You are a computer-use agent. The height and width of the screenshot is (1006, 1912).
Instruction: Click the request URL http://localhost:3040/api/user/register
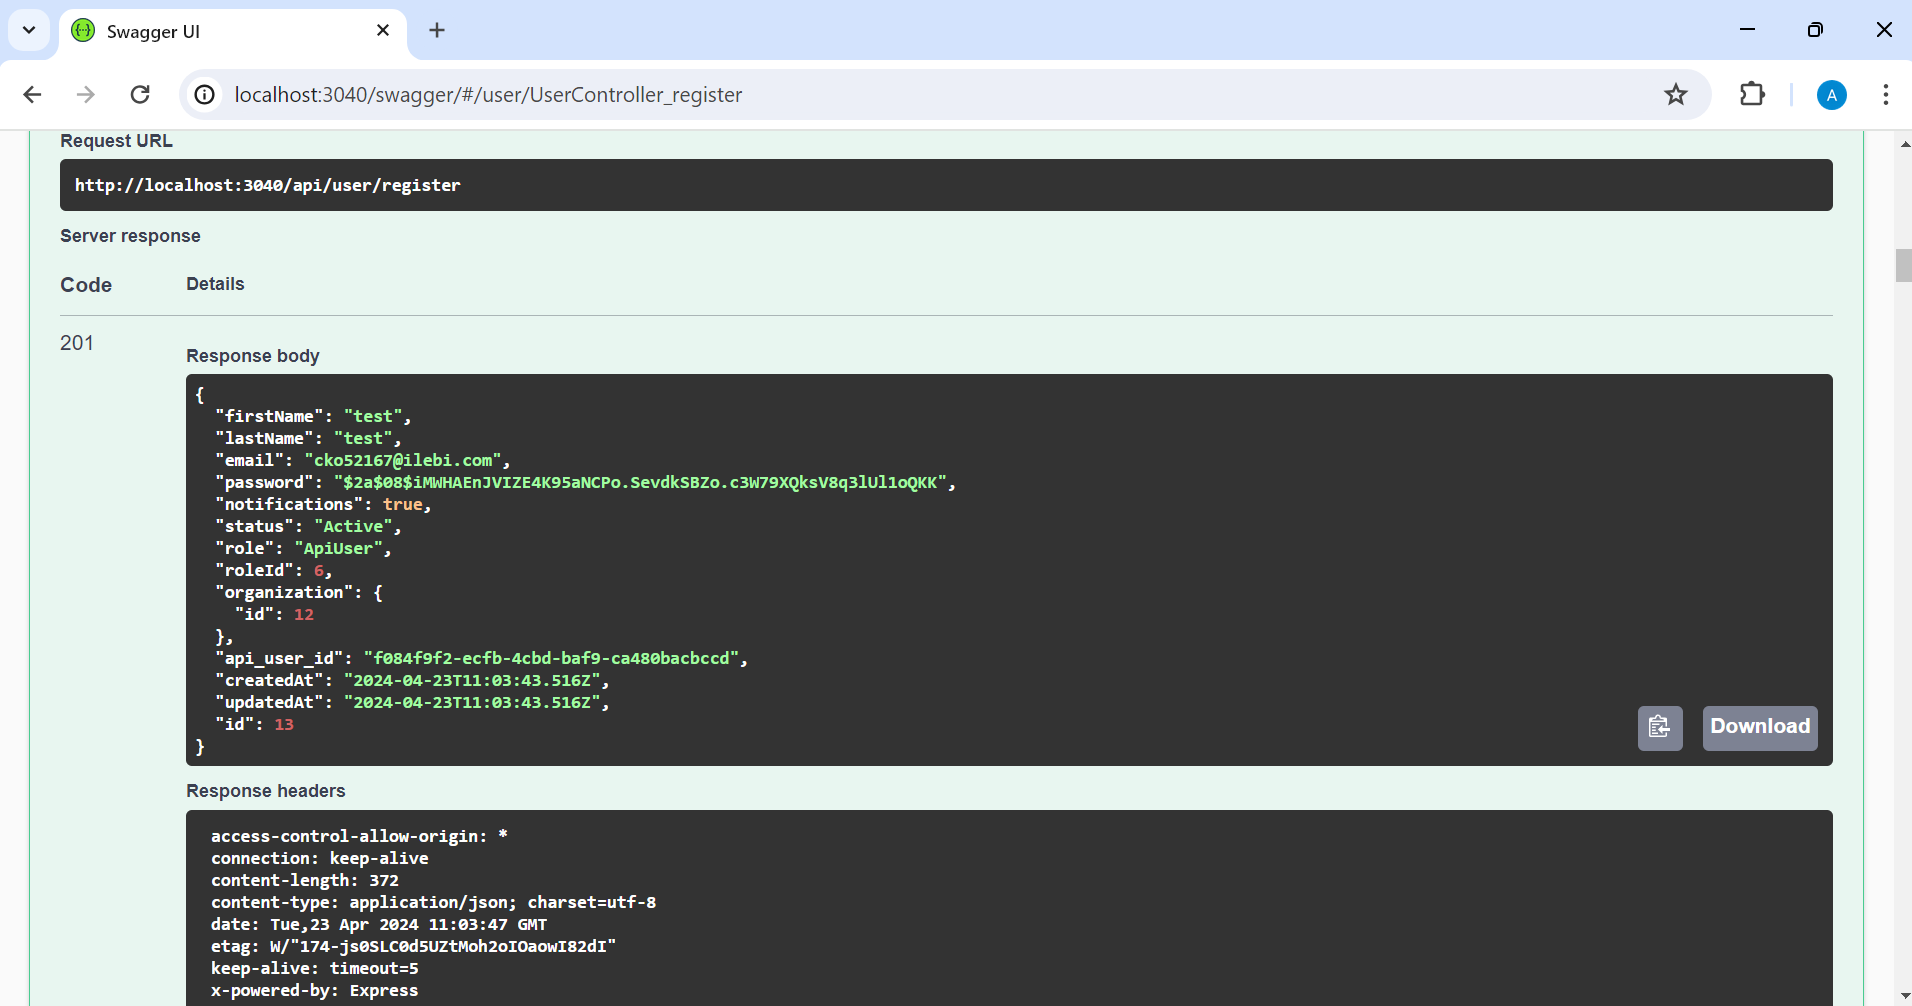coord(268,185)
